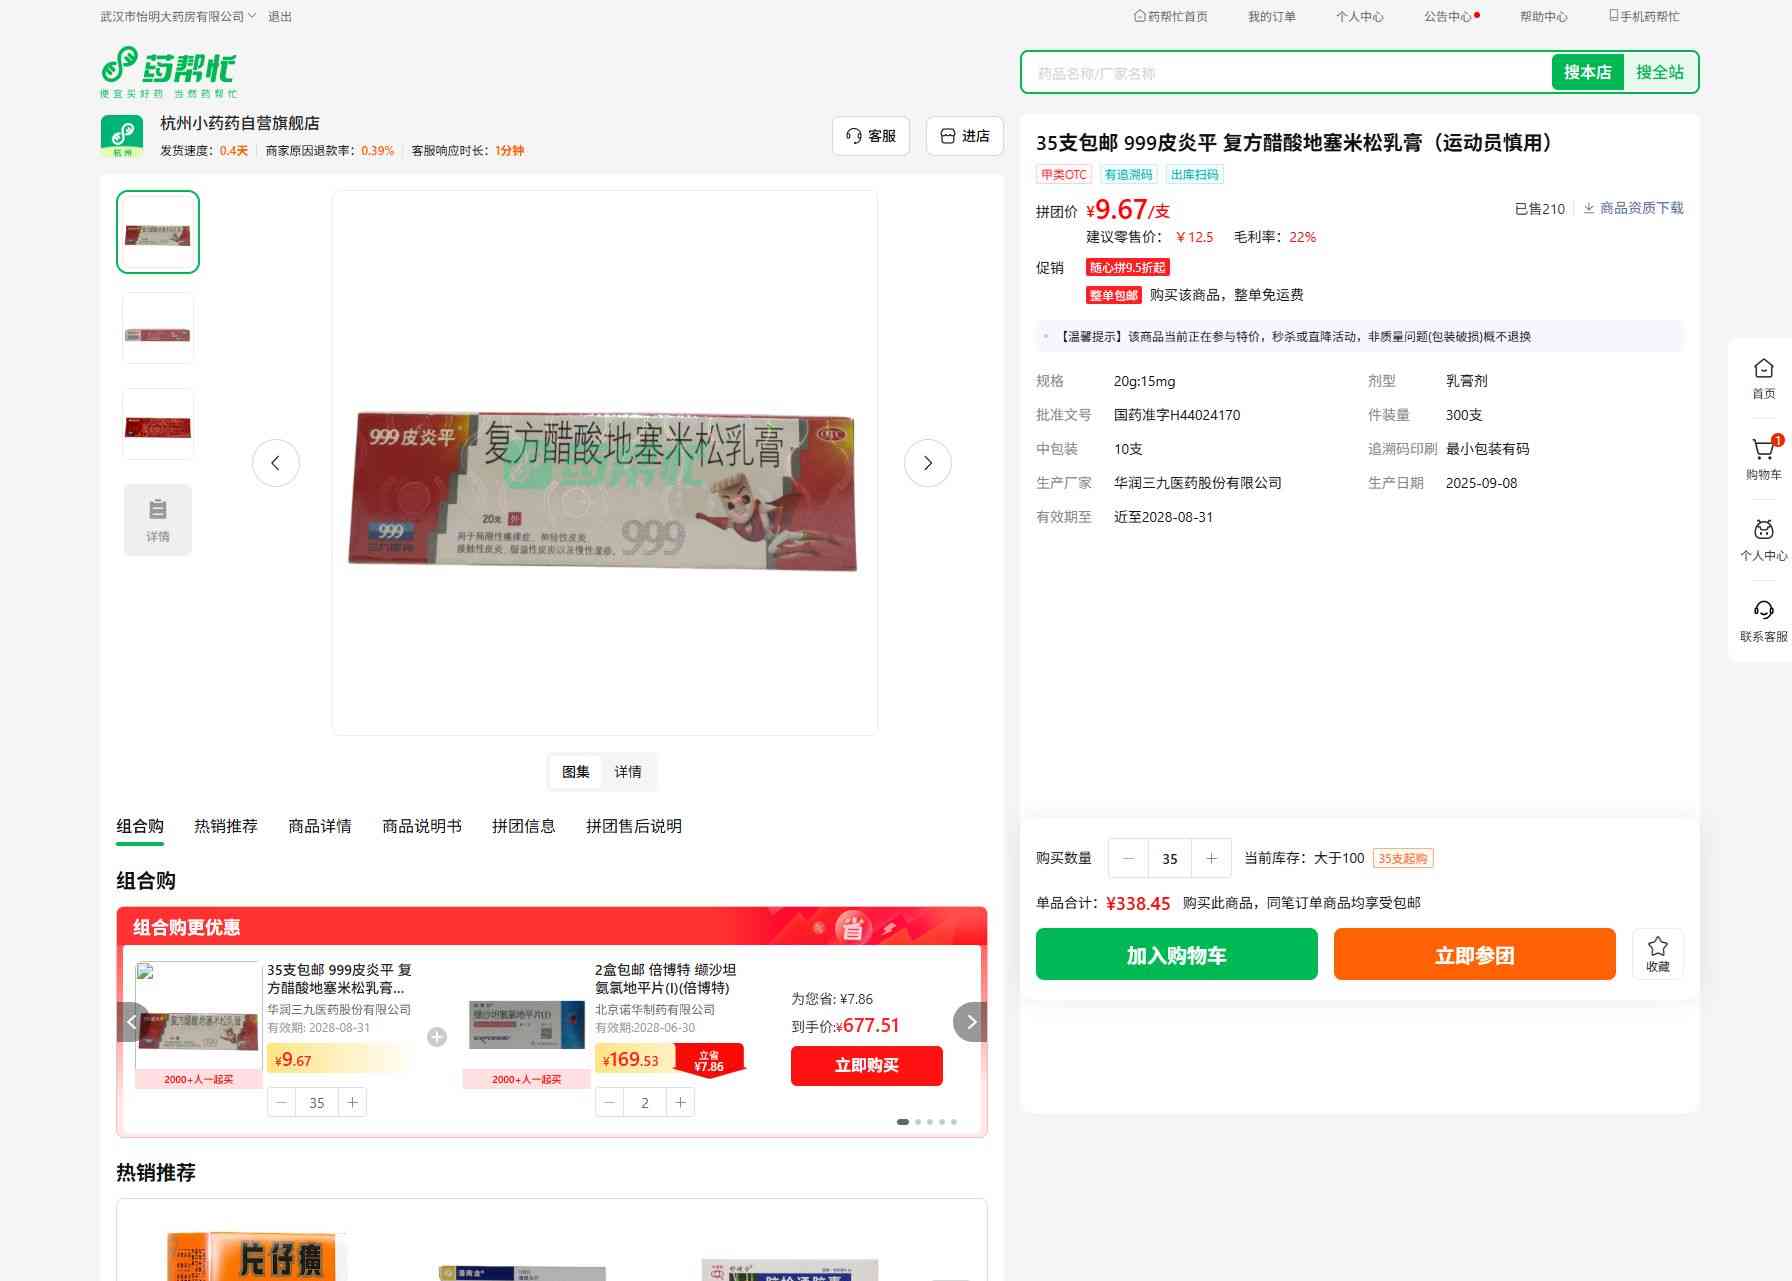Click the green 加入购物车 button
The height and width of the screenshot is (1281, 1792).
click(1176, 954)
